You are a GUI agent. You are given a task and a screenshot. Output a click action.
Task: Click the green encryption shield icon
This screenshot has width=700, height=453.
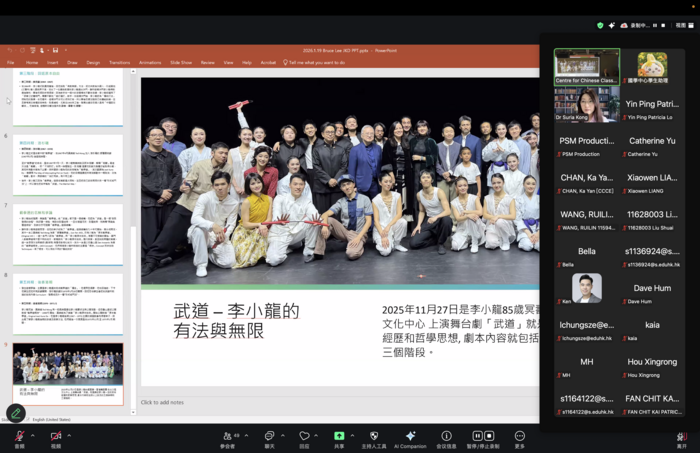click(x=600, y=25)
